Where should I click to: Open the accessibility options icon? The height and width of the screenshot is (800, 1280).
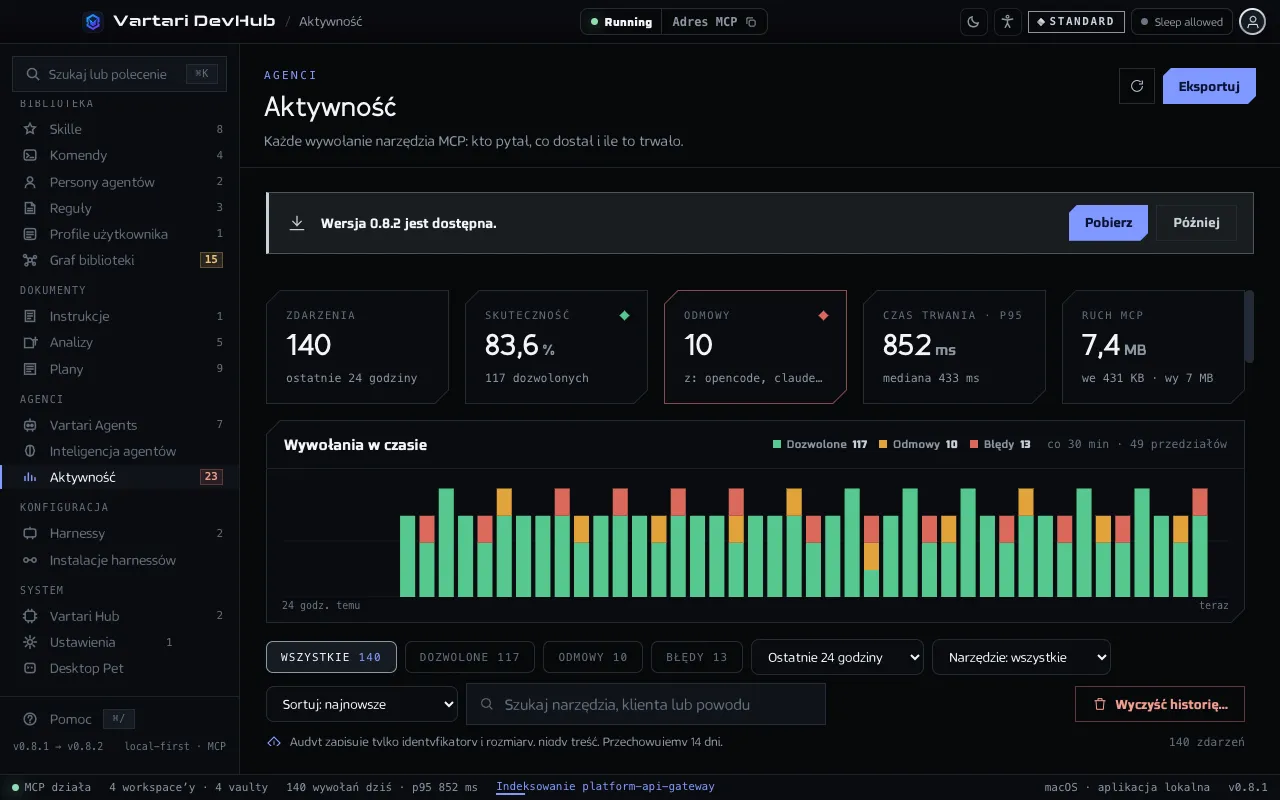pyautogui.click(x=1007, y=22)
